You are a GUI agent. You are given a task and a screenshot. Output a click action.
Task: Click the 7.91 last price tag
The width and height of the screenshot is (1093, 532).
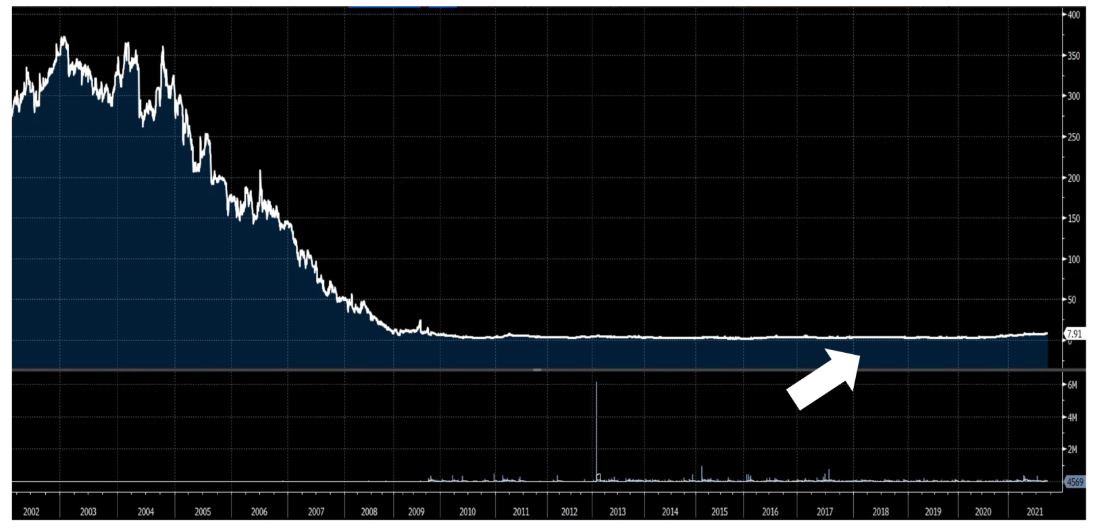(1074, 334)
